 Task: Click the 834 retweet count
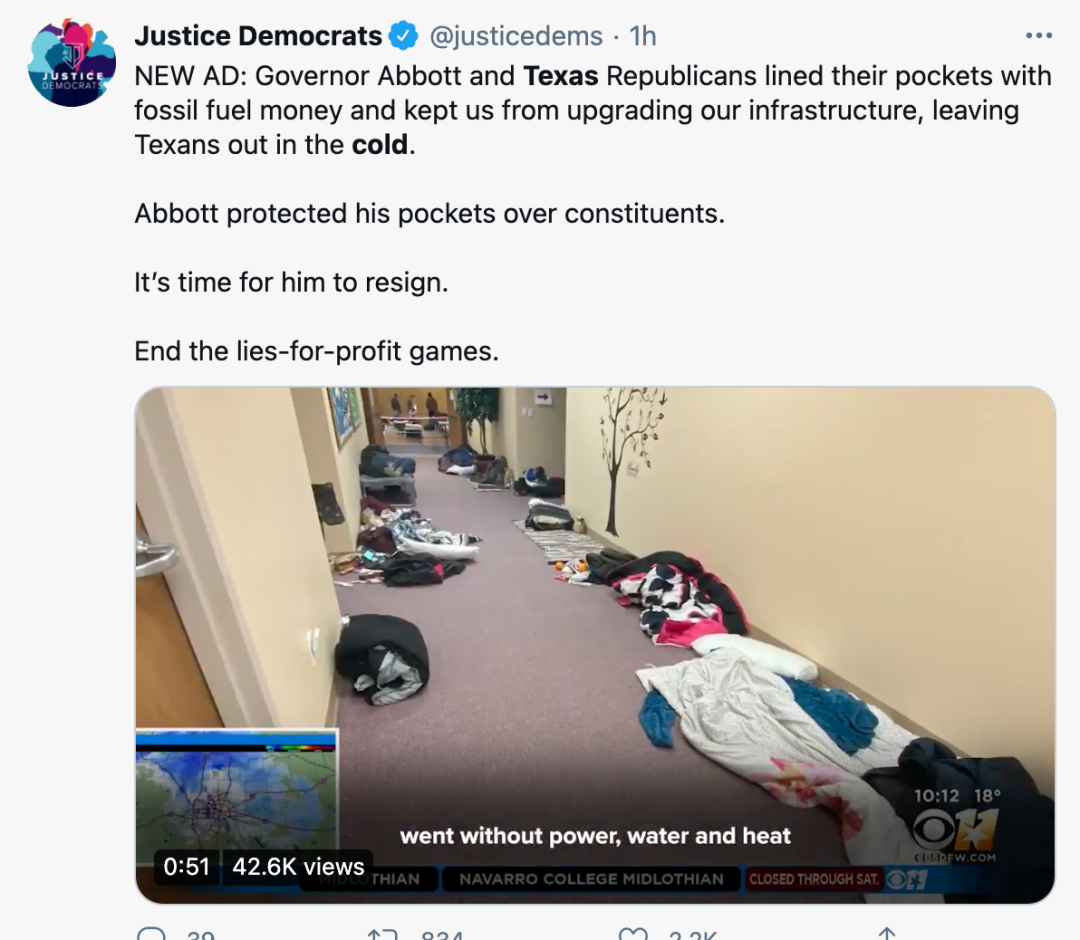(x=442, y=935)
